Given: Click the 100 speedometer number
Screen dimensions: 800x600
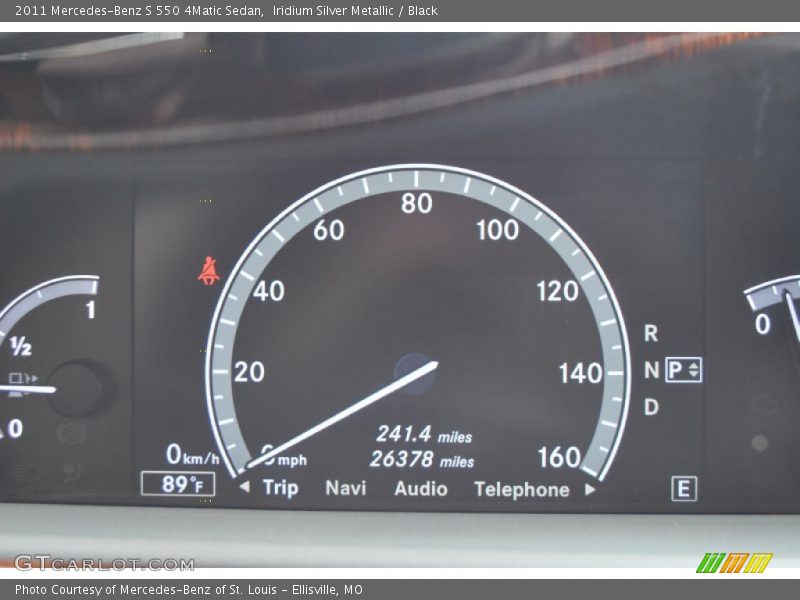Looking at the screenshot, I should coord(497,230).
